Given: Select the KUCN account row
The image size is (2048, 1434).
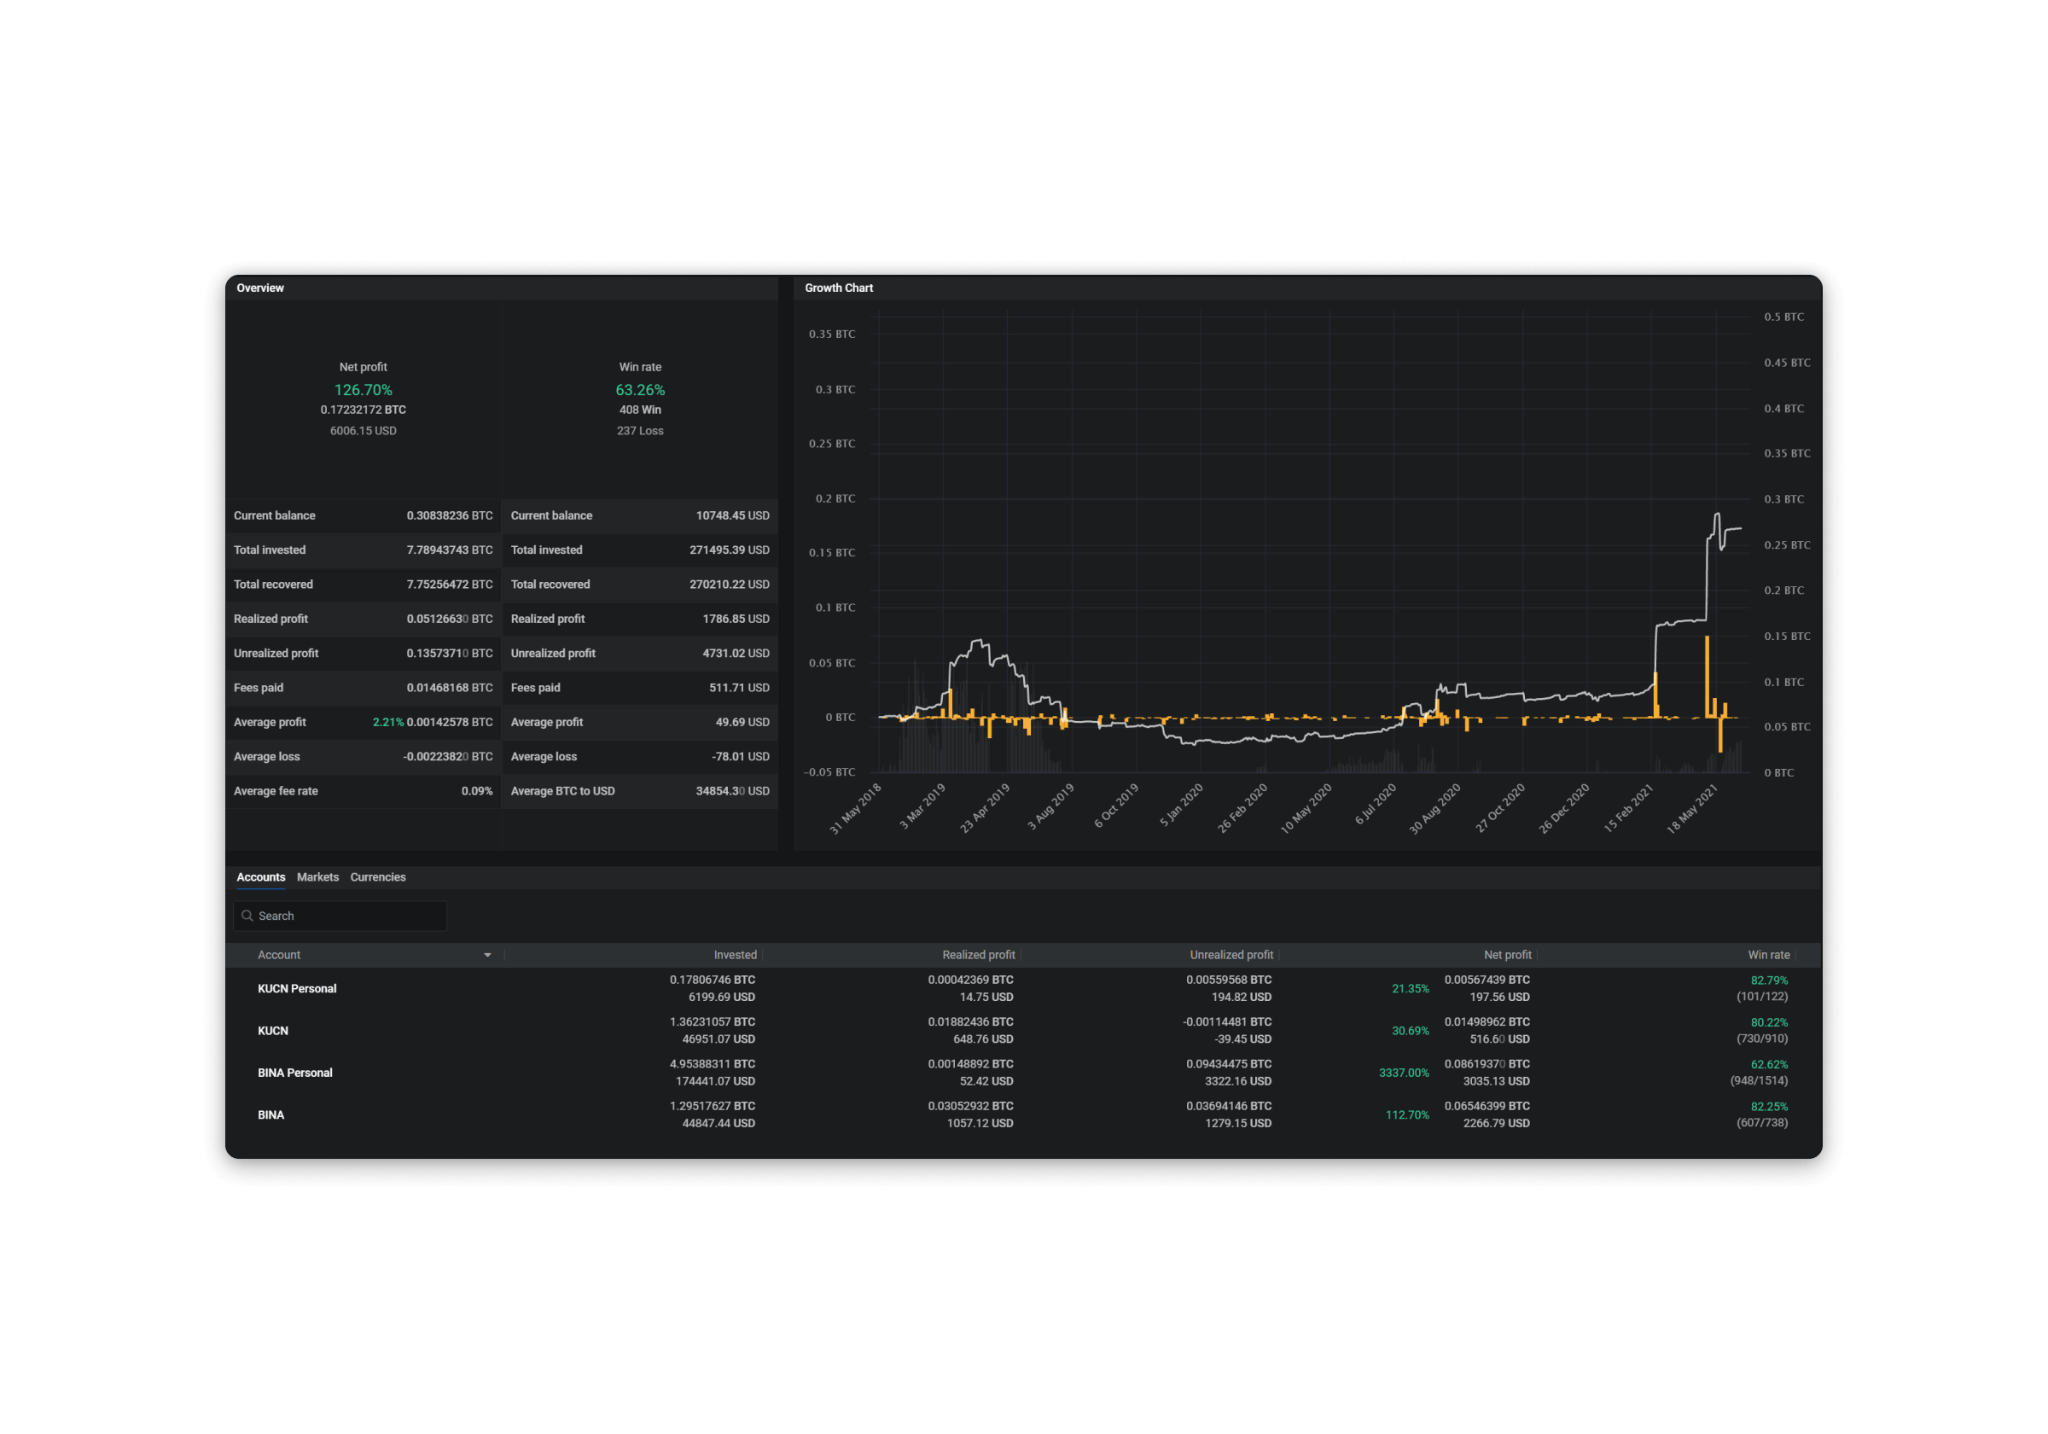Looking at the screenshot, I should pyautogui.click(x=273, y=1031).
